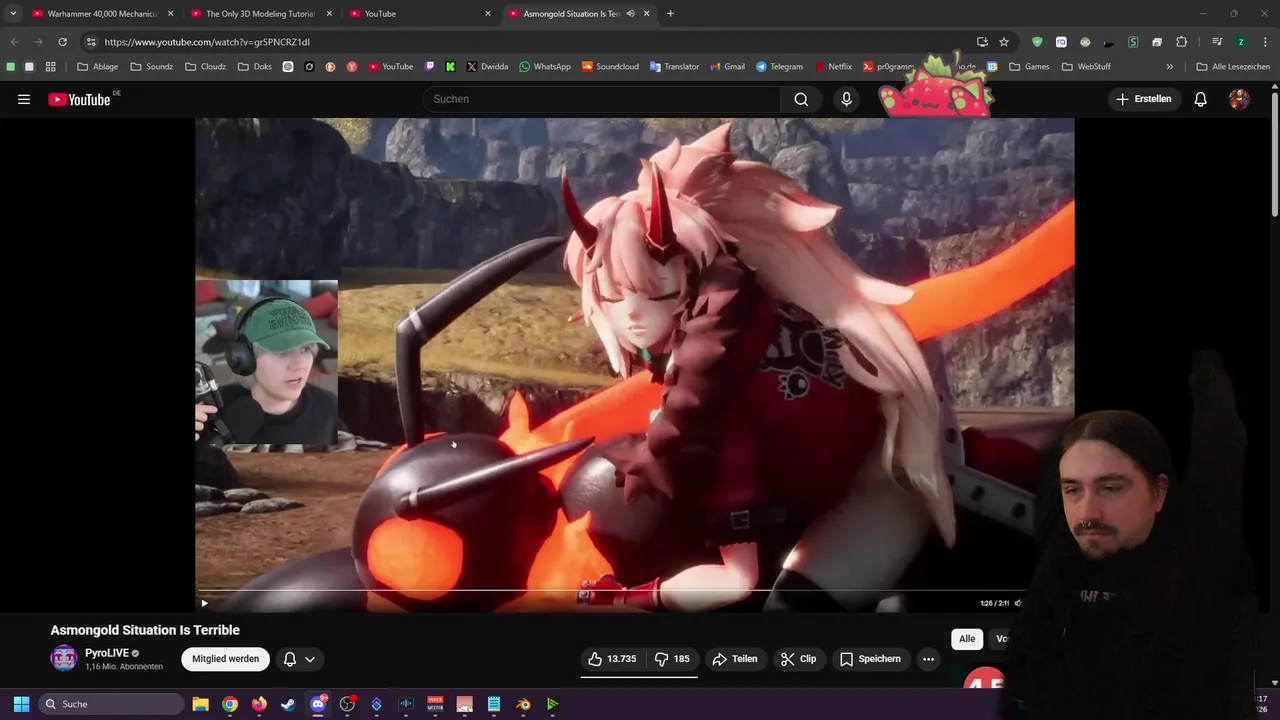Viewport: 1280px width, 720px height.
Task: Open the PyroLIVE channel avatar
Action: [64, 658]
